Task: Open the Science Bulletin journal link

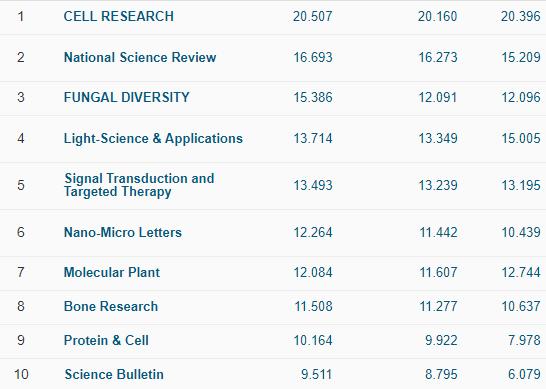Action: (114, 374)
